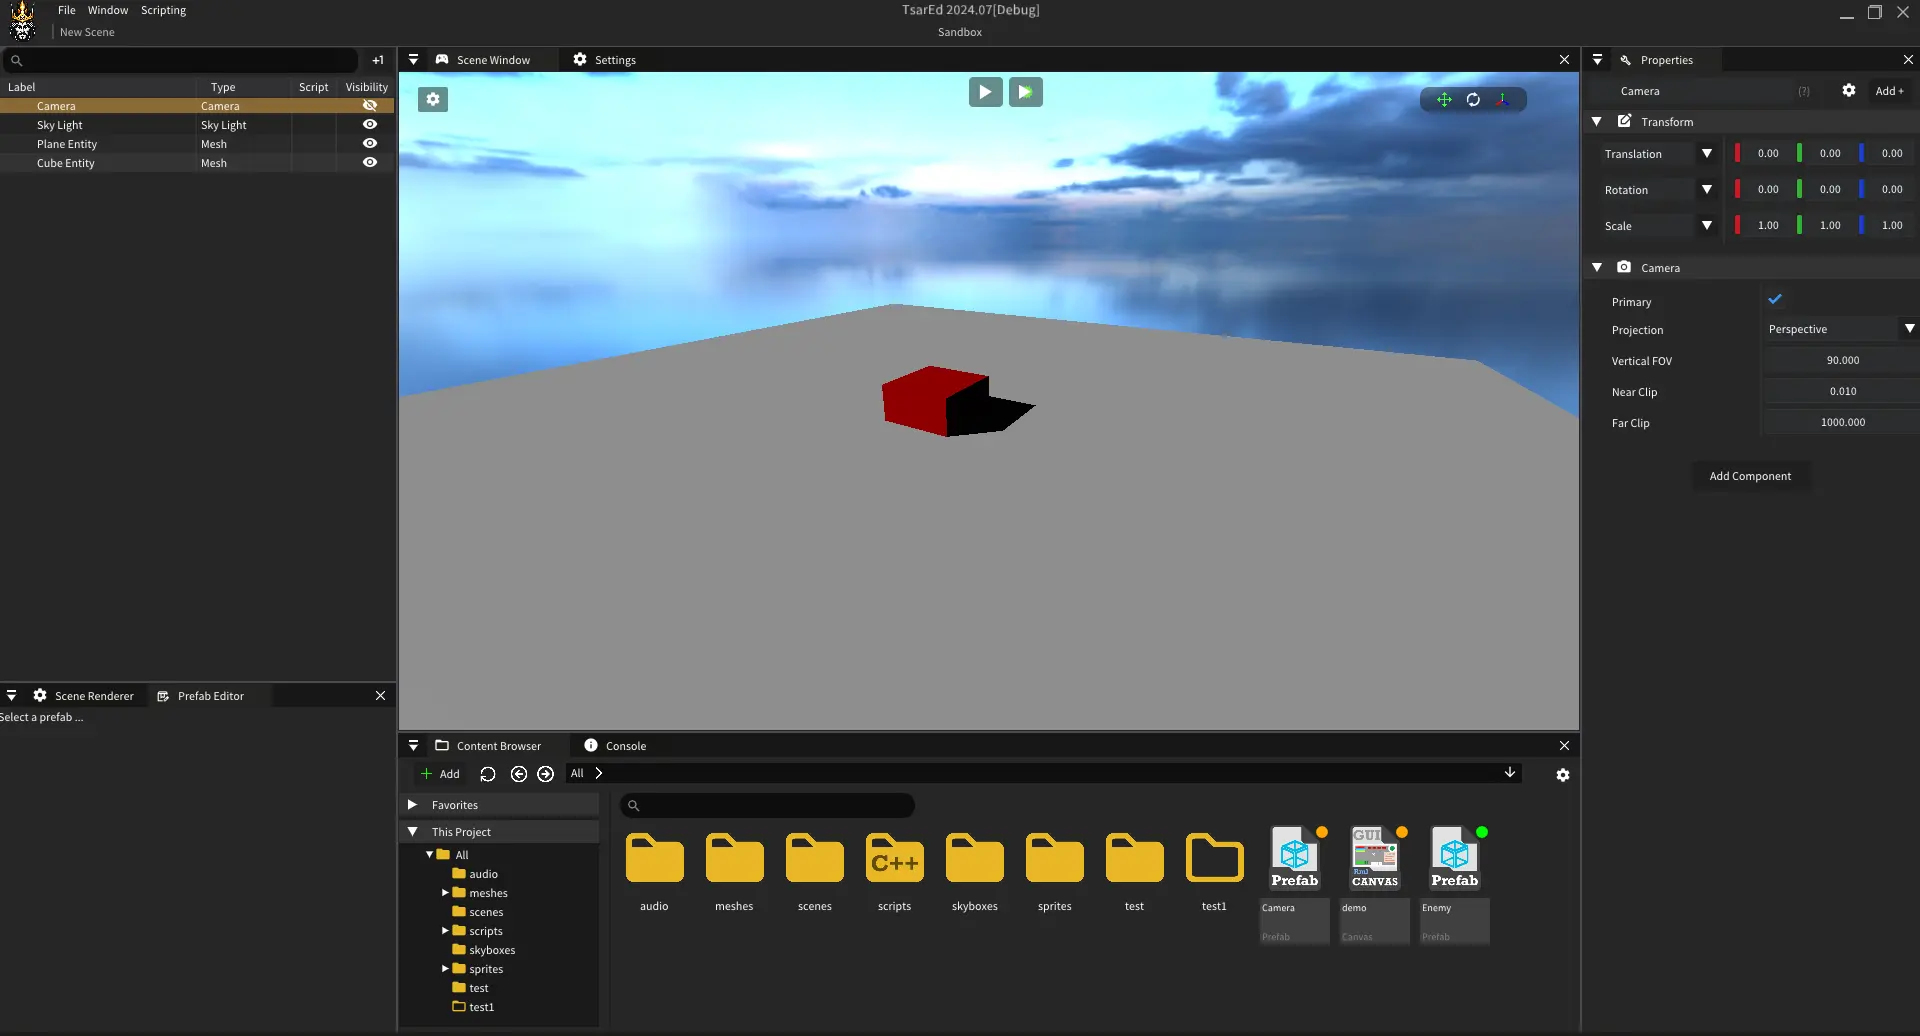Uncheck the Primary camera checkbox
This screenshot has width=1920, height=1036.
point(1775,300)
